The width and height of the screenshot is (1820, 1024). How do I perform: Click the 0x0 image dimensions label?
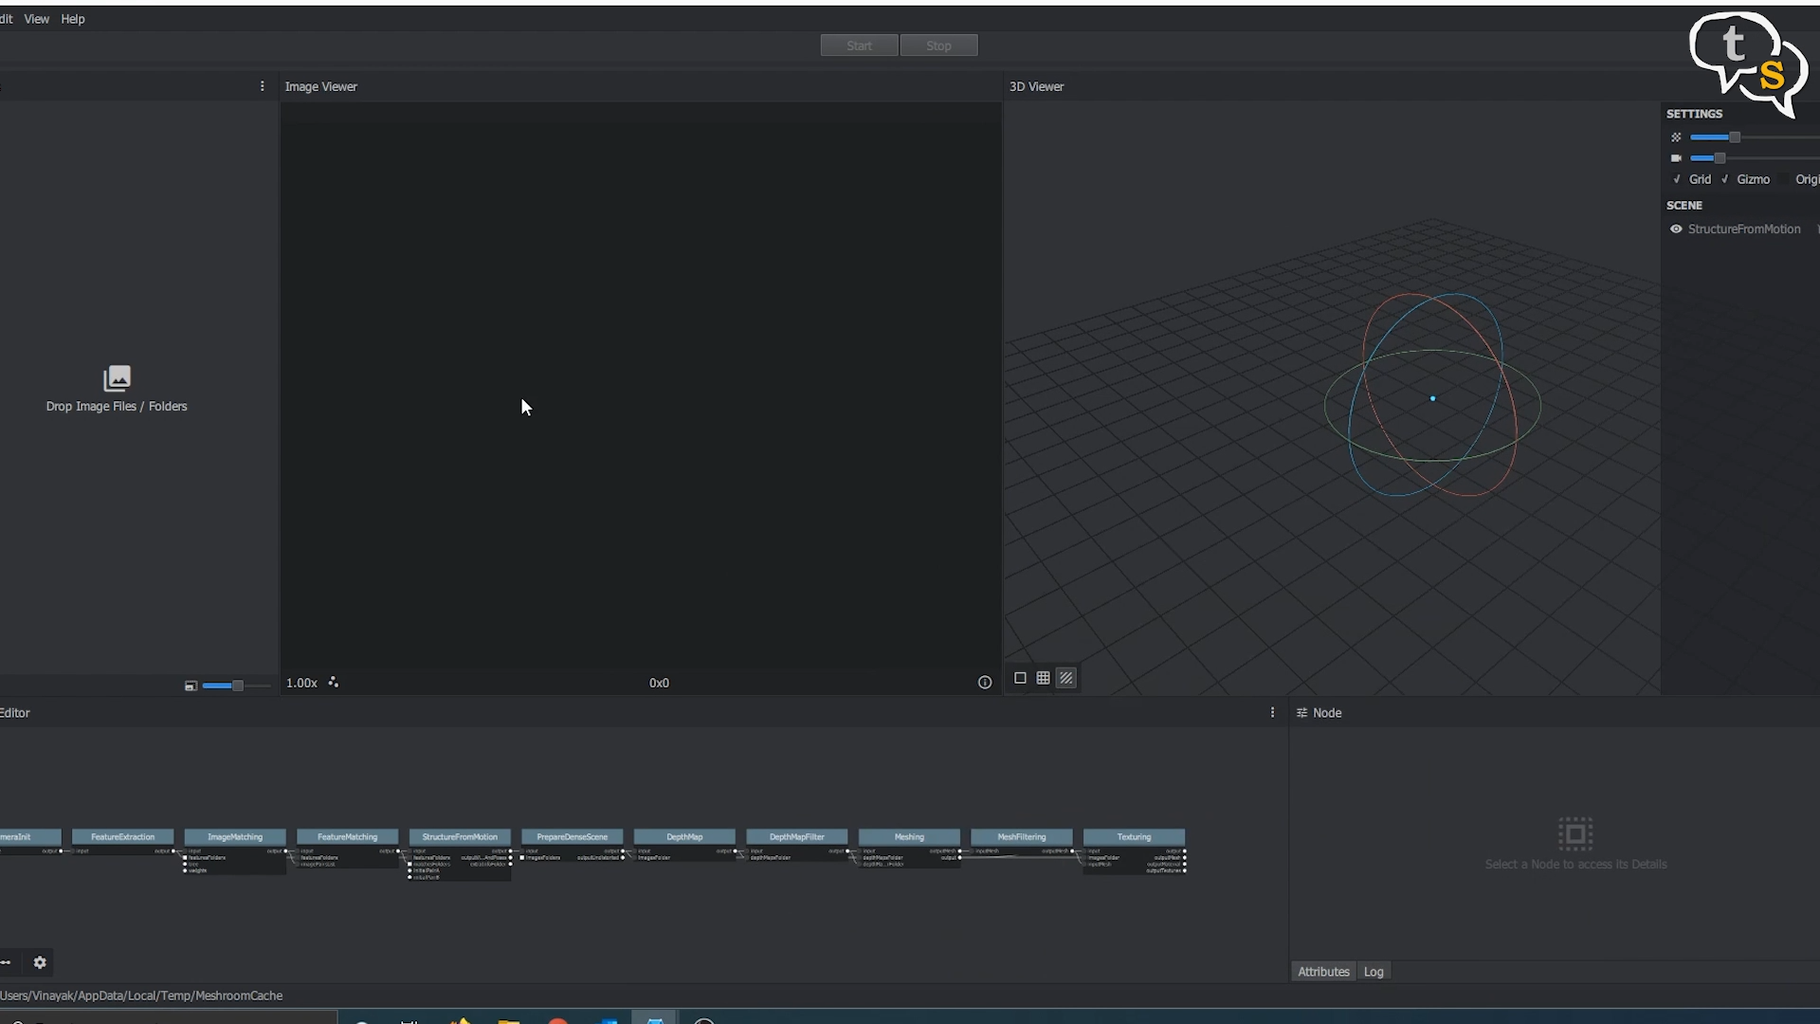pos(659,683)
